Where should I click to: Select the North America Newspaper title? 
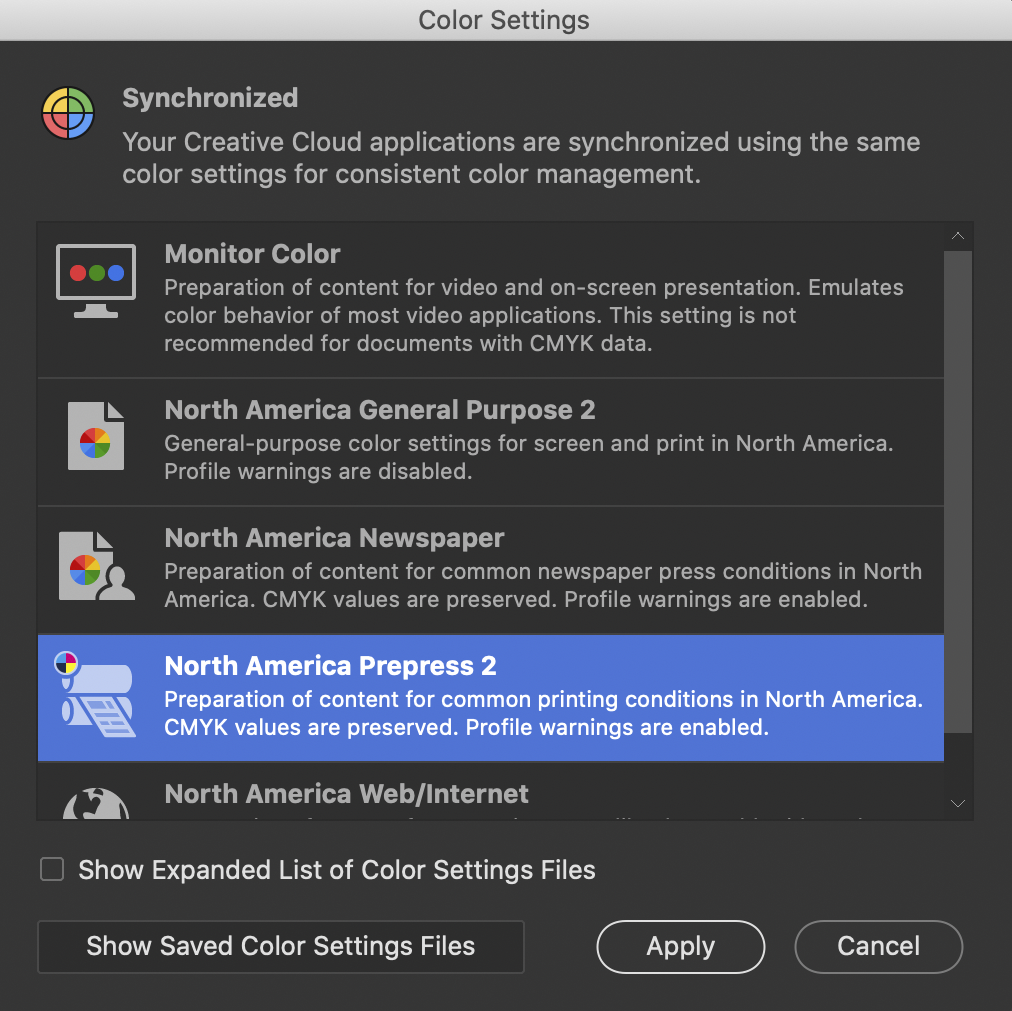click(334, 538)
